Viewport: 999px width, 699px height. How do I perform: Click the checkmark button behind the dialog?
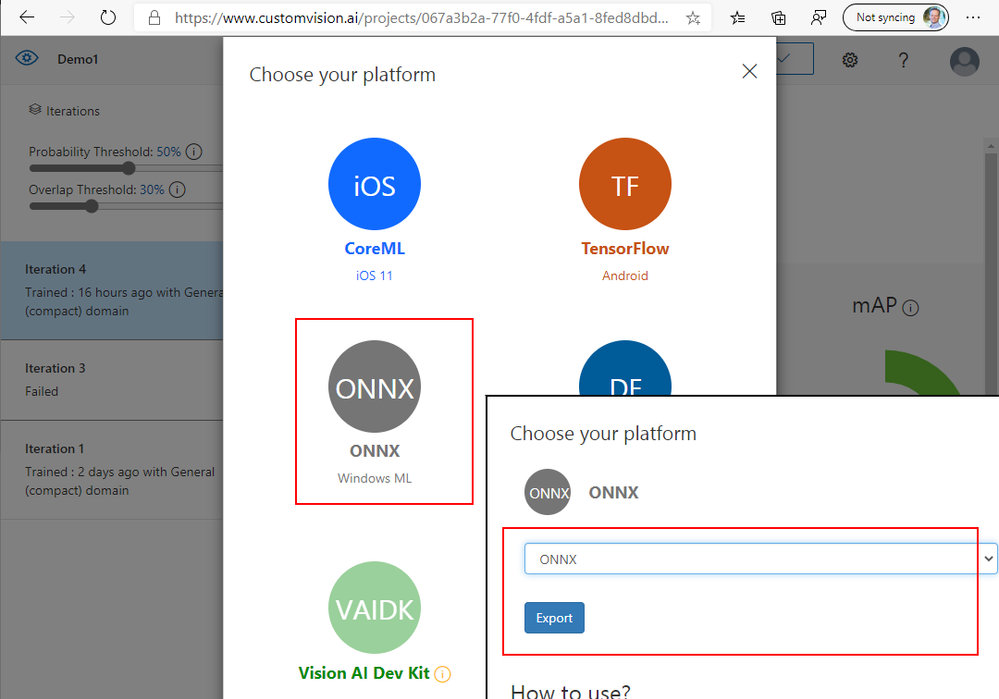(x=794, y=59)
